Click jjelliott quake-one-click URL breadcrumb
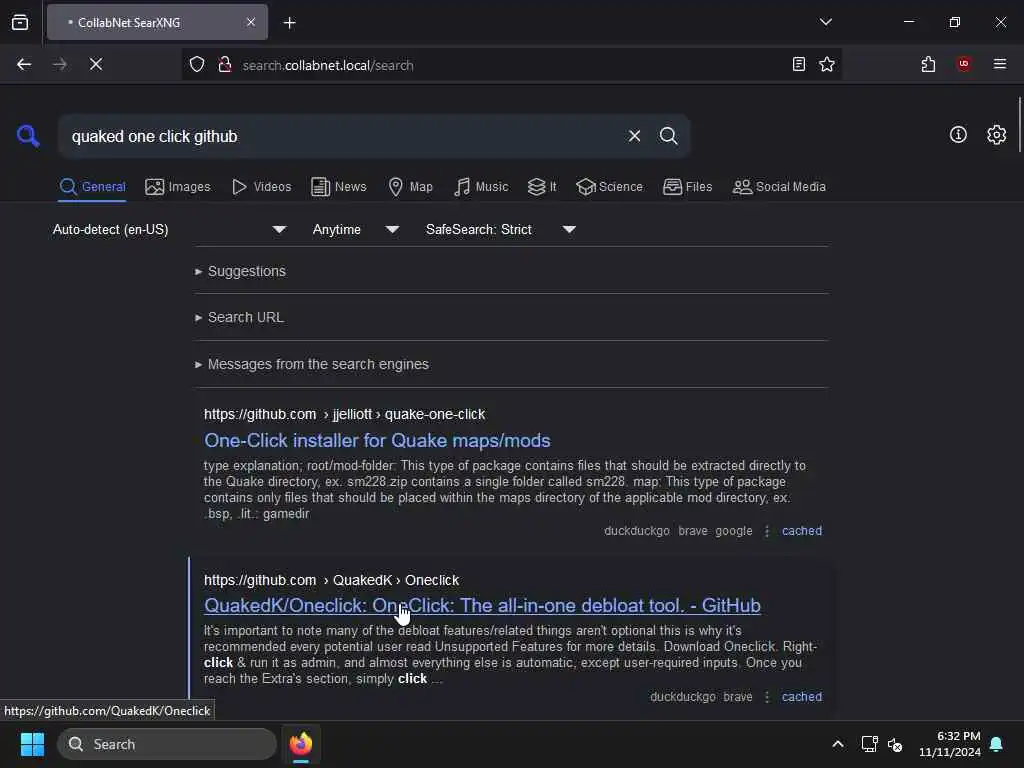The image size is (1024, 768). (x=344, y=415)
